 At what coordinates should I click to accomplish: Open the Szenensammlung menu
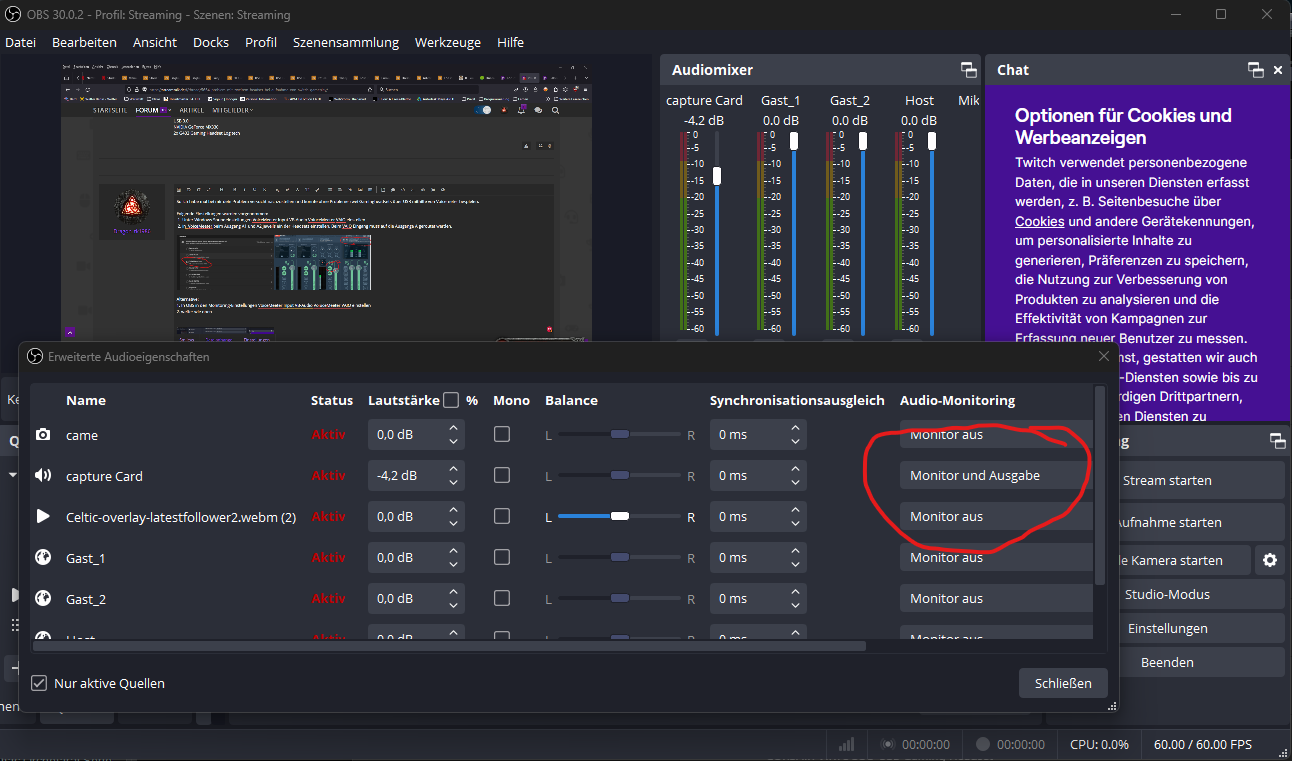(x=345, y=42)
